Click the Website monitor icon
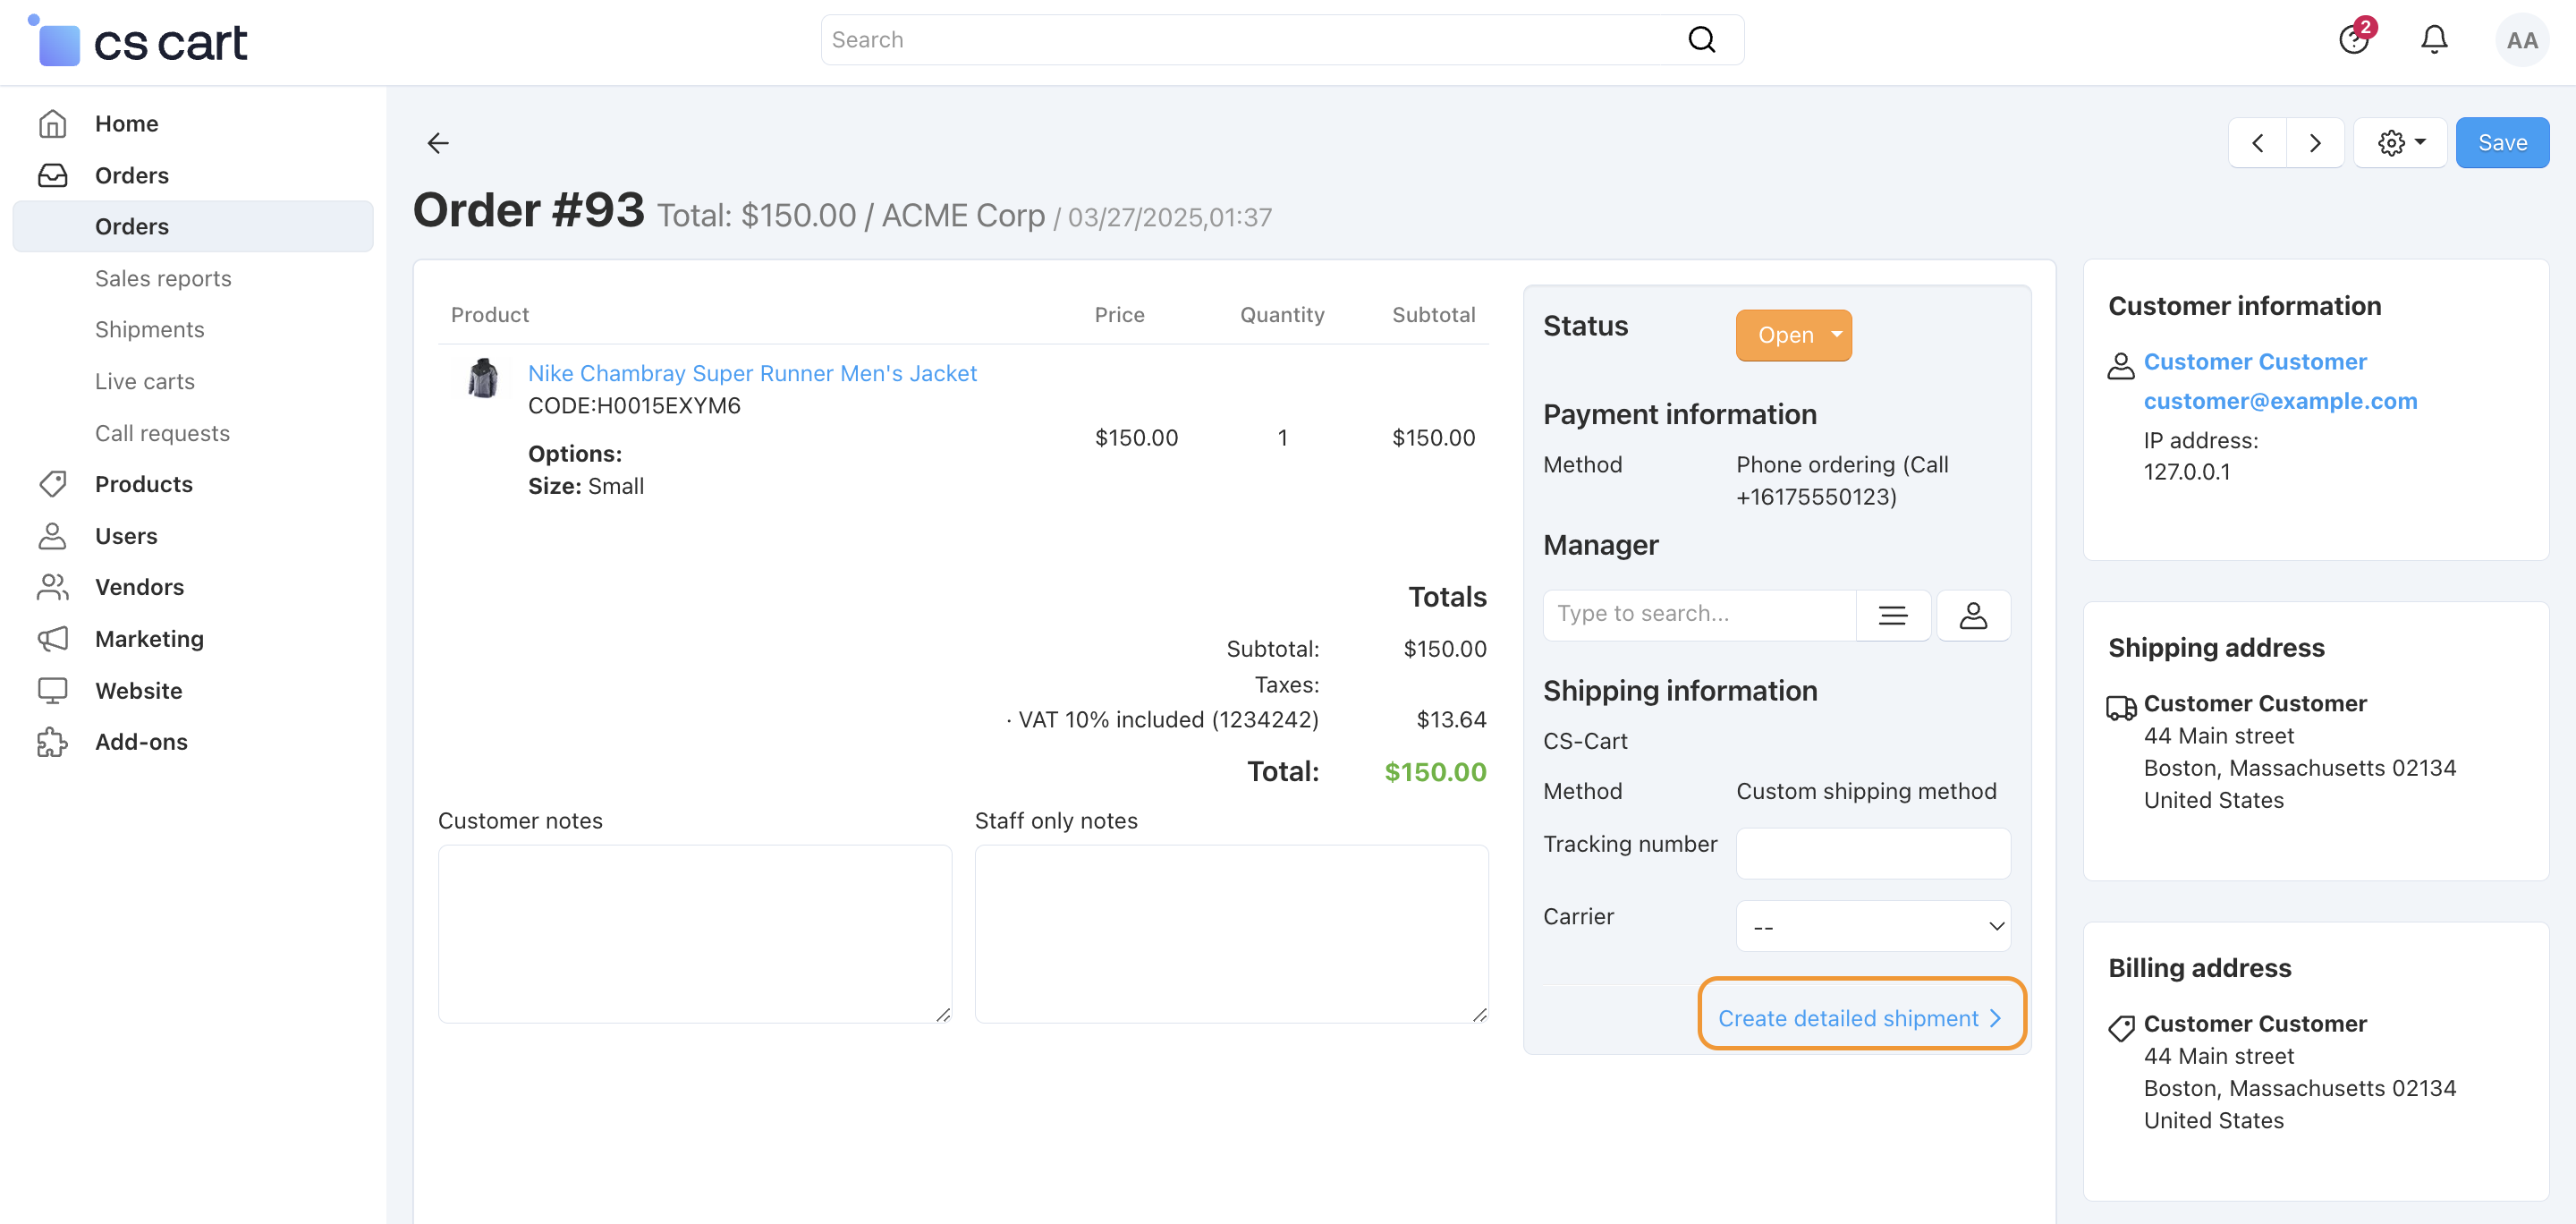Image resolution: width=2576 pixels, height=1224 pixels. (x=52, y=691)
